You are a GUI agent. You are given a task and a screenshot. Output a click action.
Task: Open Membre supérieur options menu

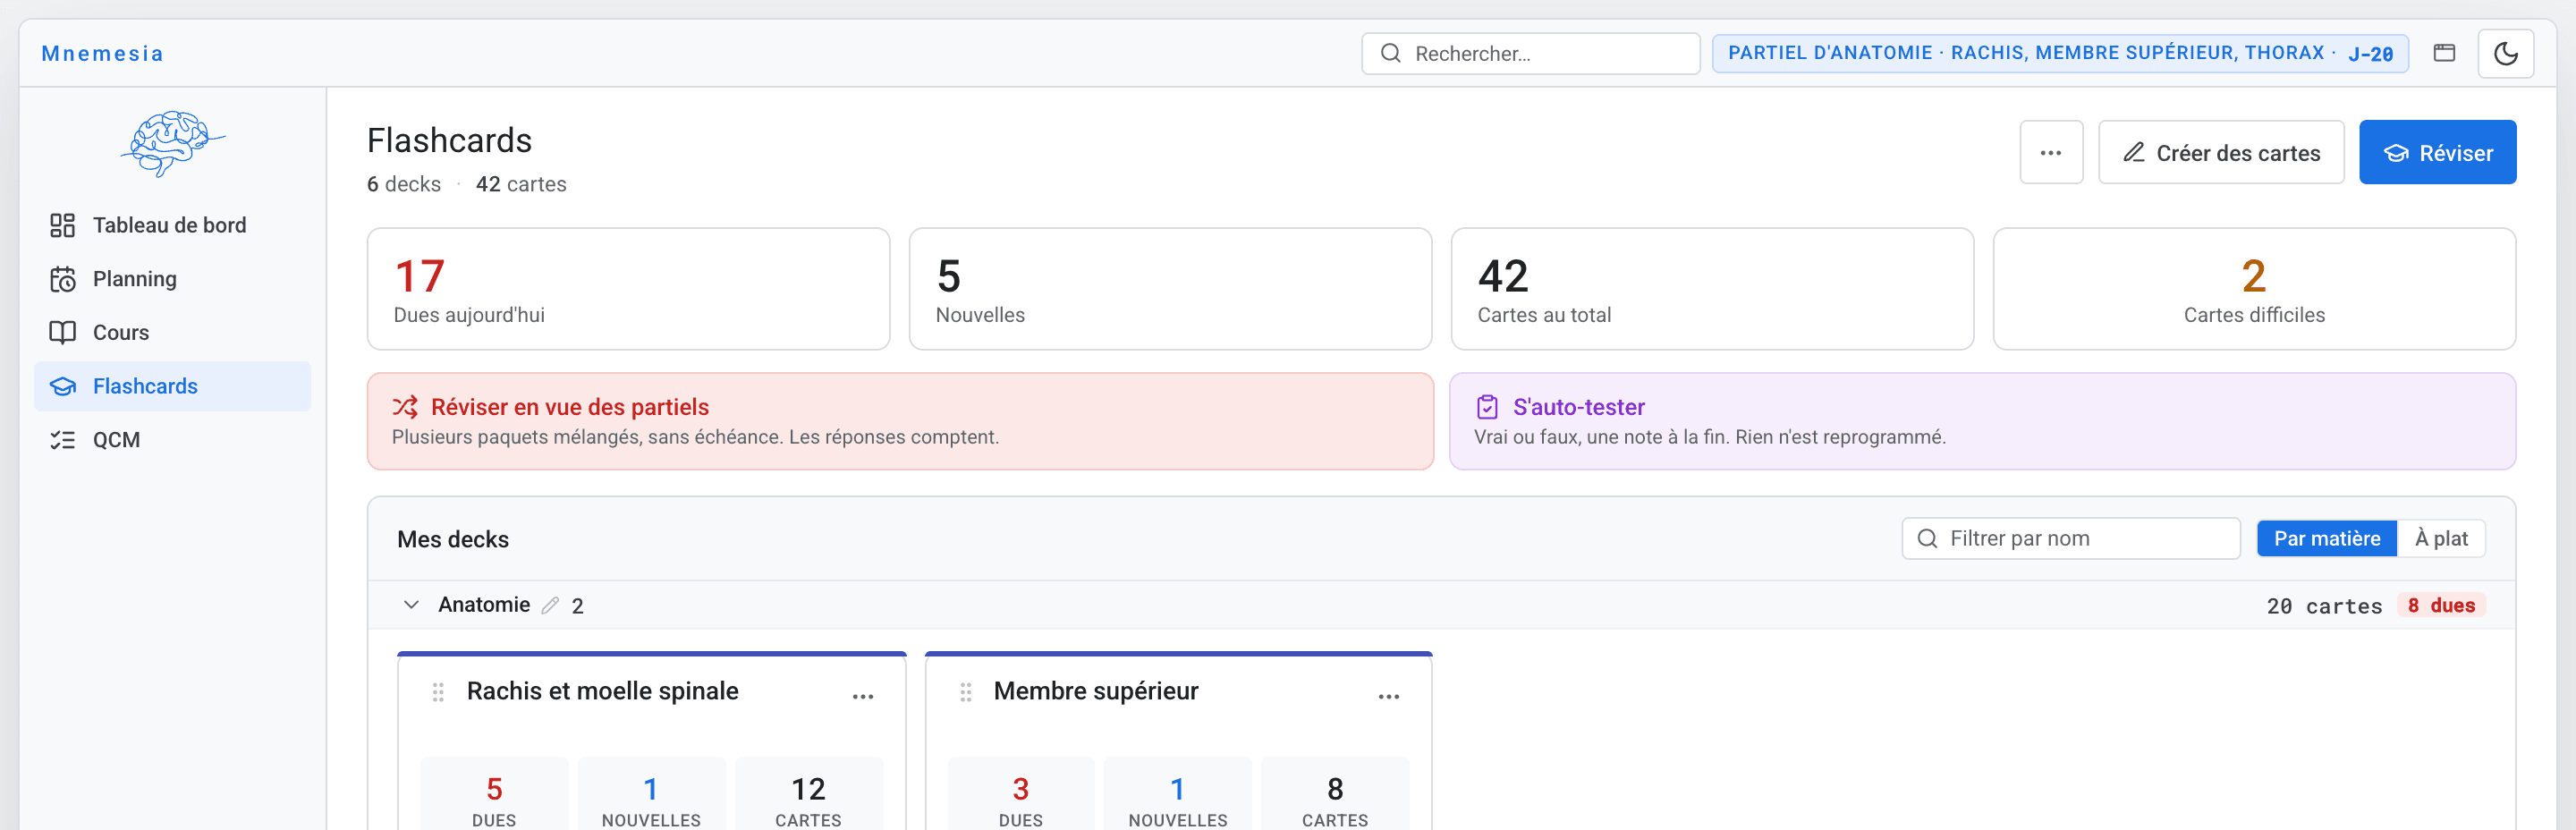click(x=1389, y=696)
